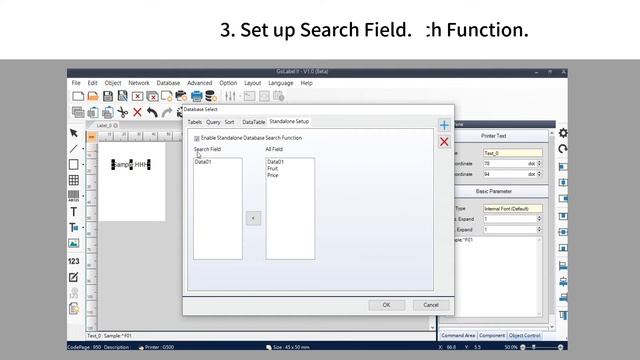
Task: Select the arrow pointer tool
Action: click(74, 133)
